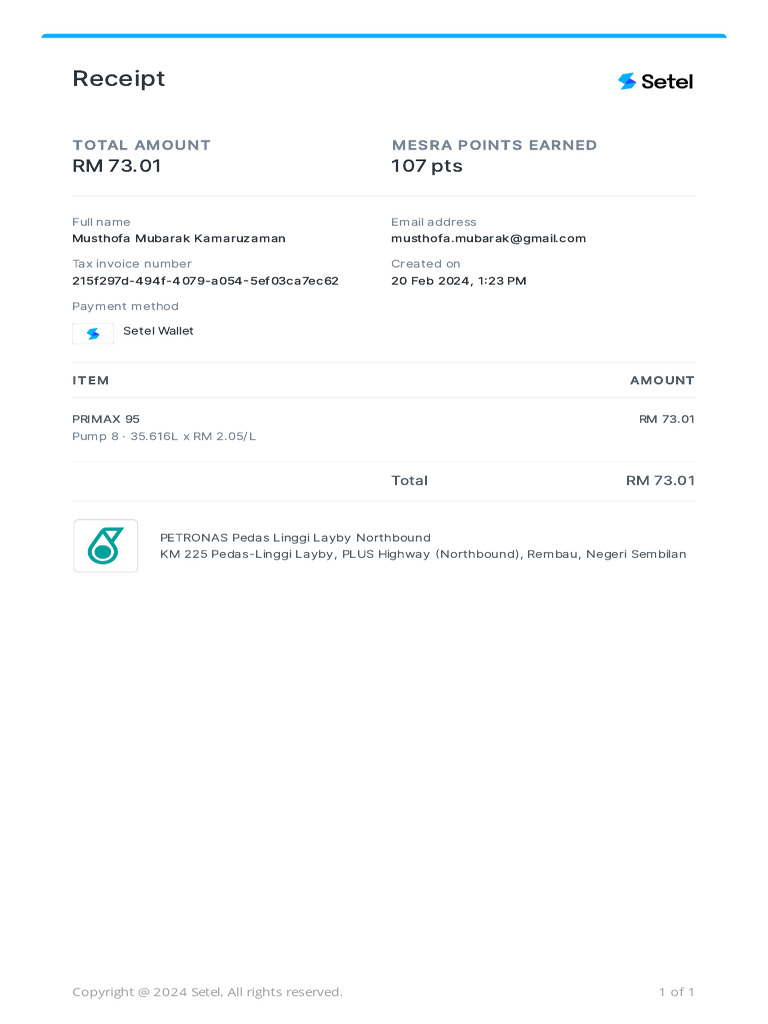768x1024 pixels.
Task: Click the PETRONAS station logo
Action: pyautogui.click(x=106, y=546)
